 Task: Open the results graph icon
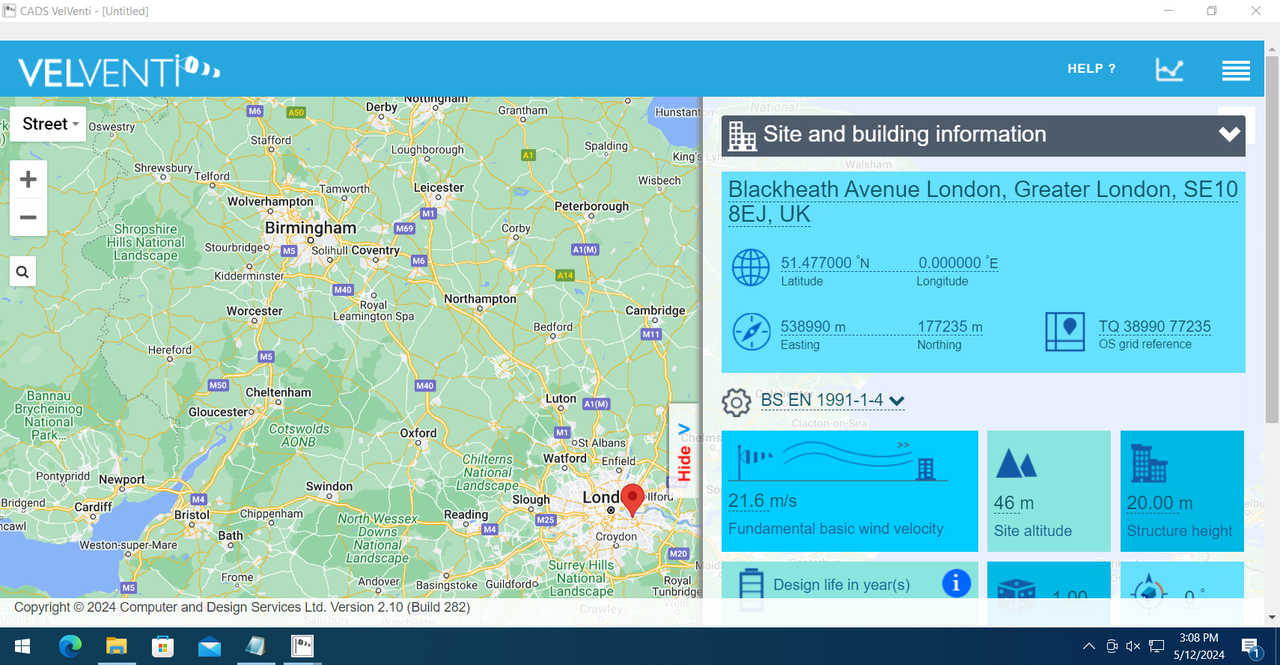tap(1169, 69)
